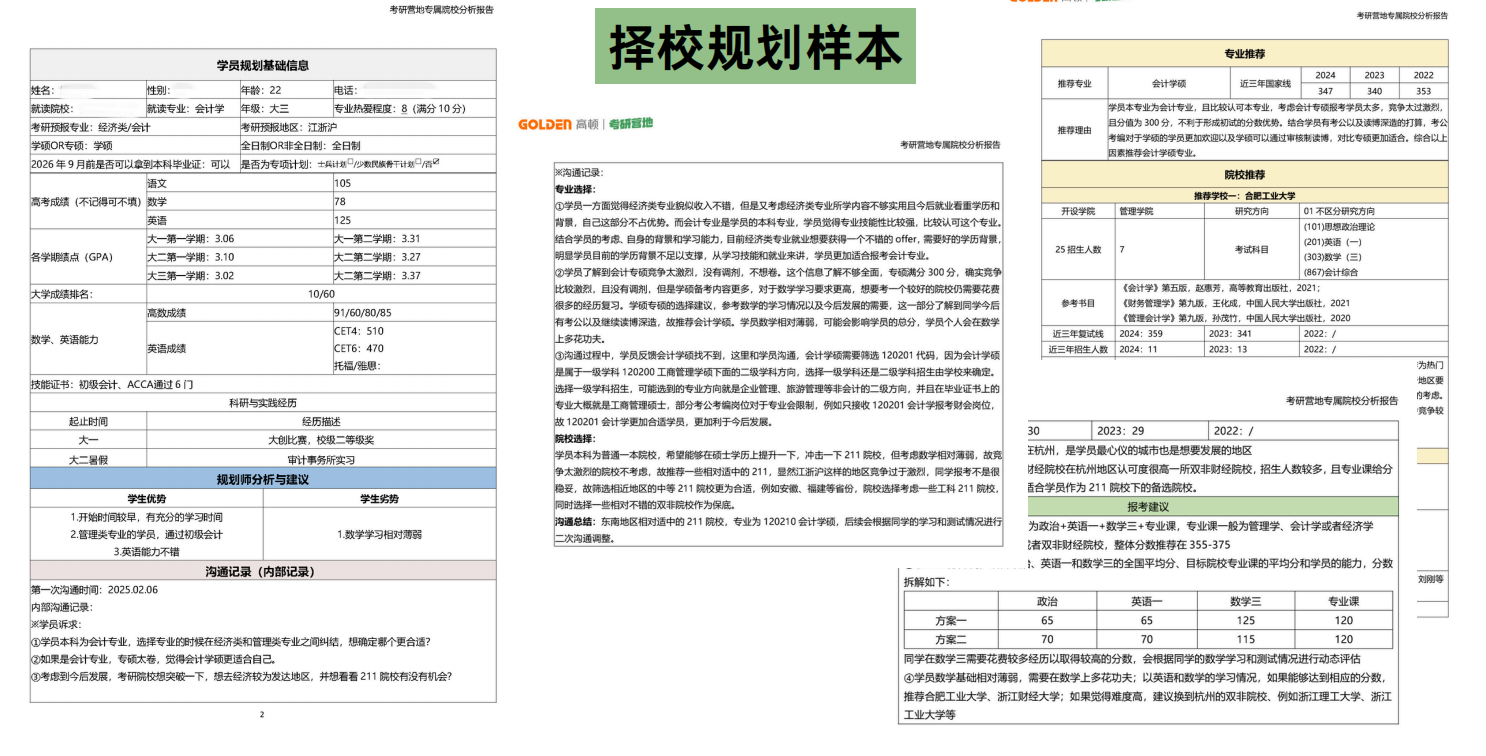Image resolution: width=1486 pixels, height=756 pixels.
Task: Click the 数学三 column header
Action: tap(1245, 602)
